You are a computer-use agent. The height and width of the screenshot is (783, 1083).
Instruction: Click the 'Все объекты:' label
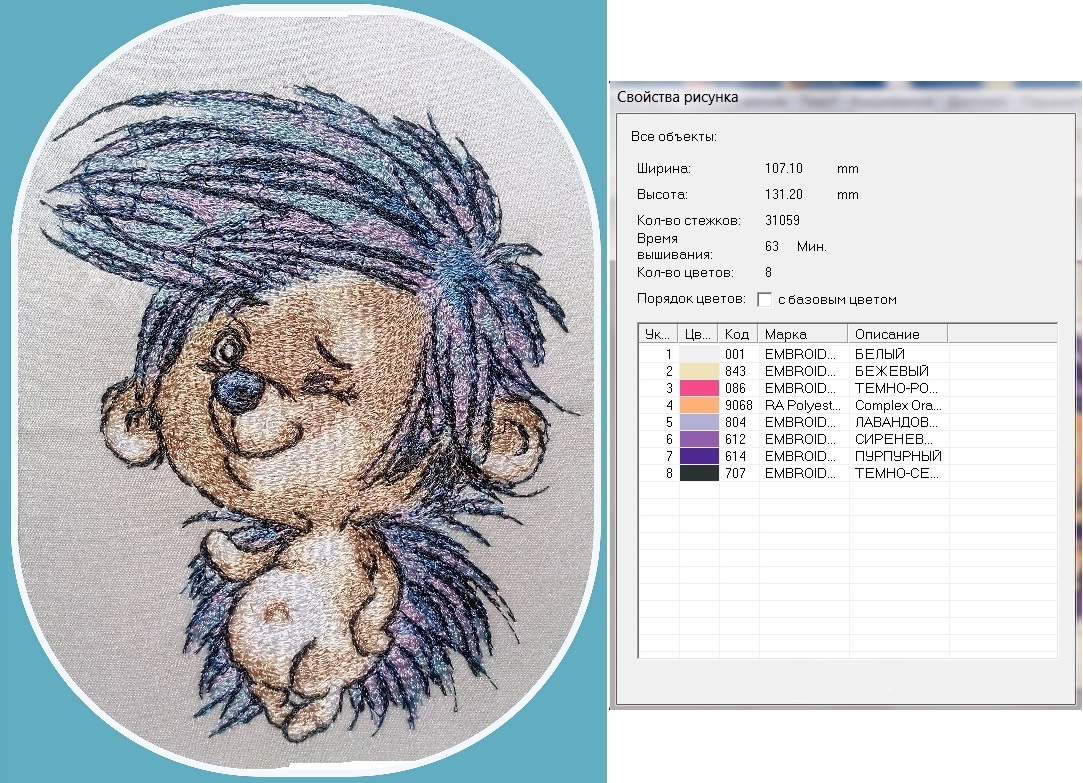pyautogui.click(x=673, y=137)
